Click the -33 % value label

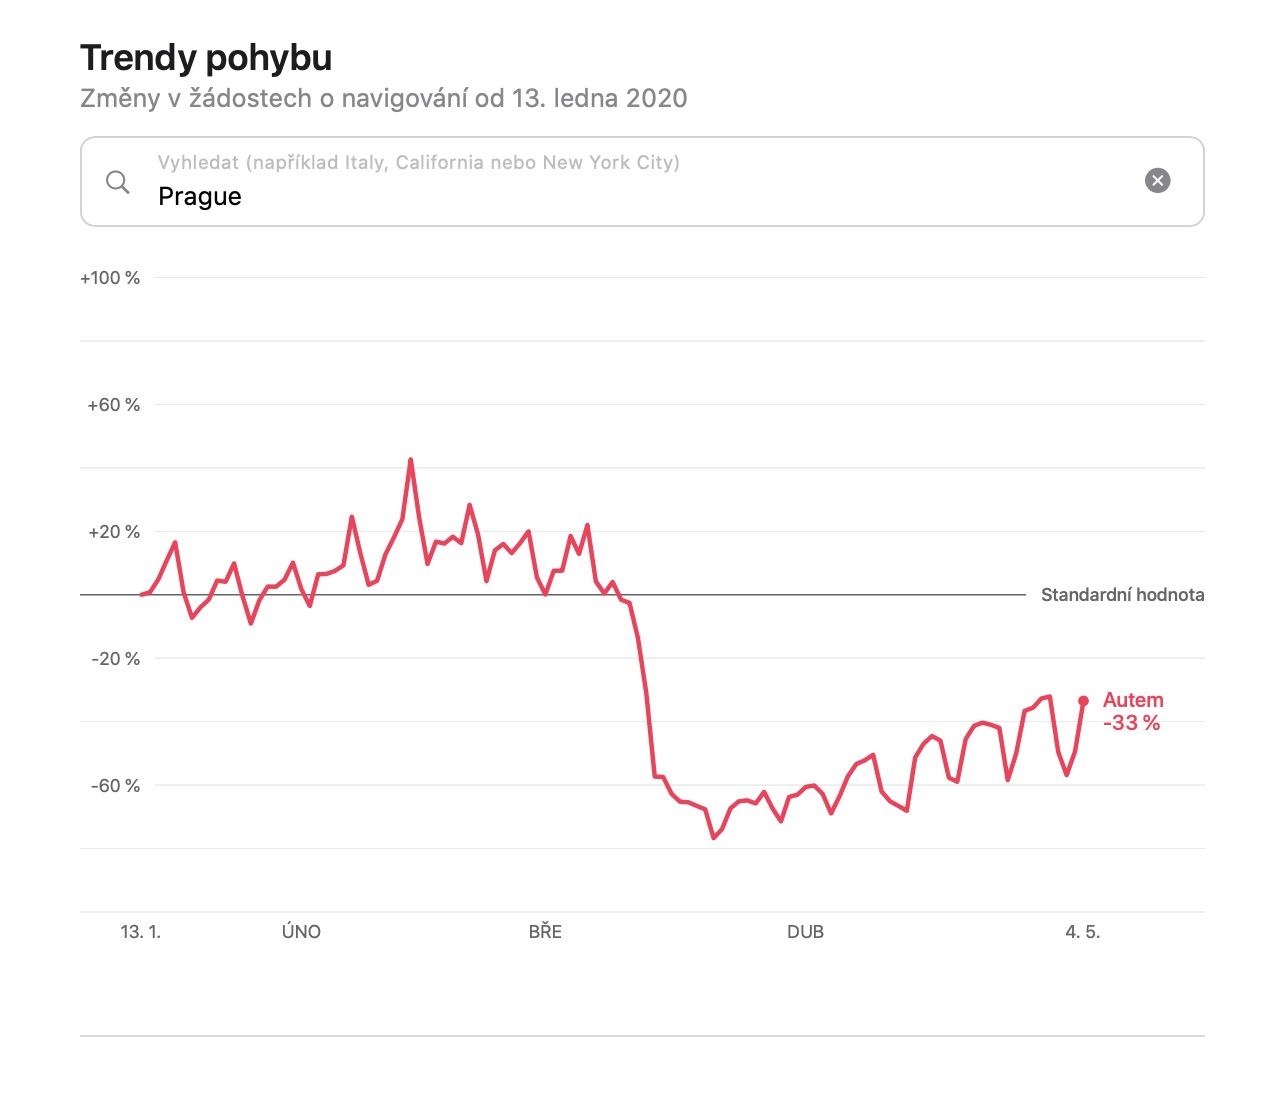[x=1131, y=723]
